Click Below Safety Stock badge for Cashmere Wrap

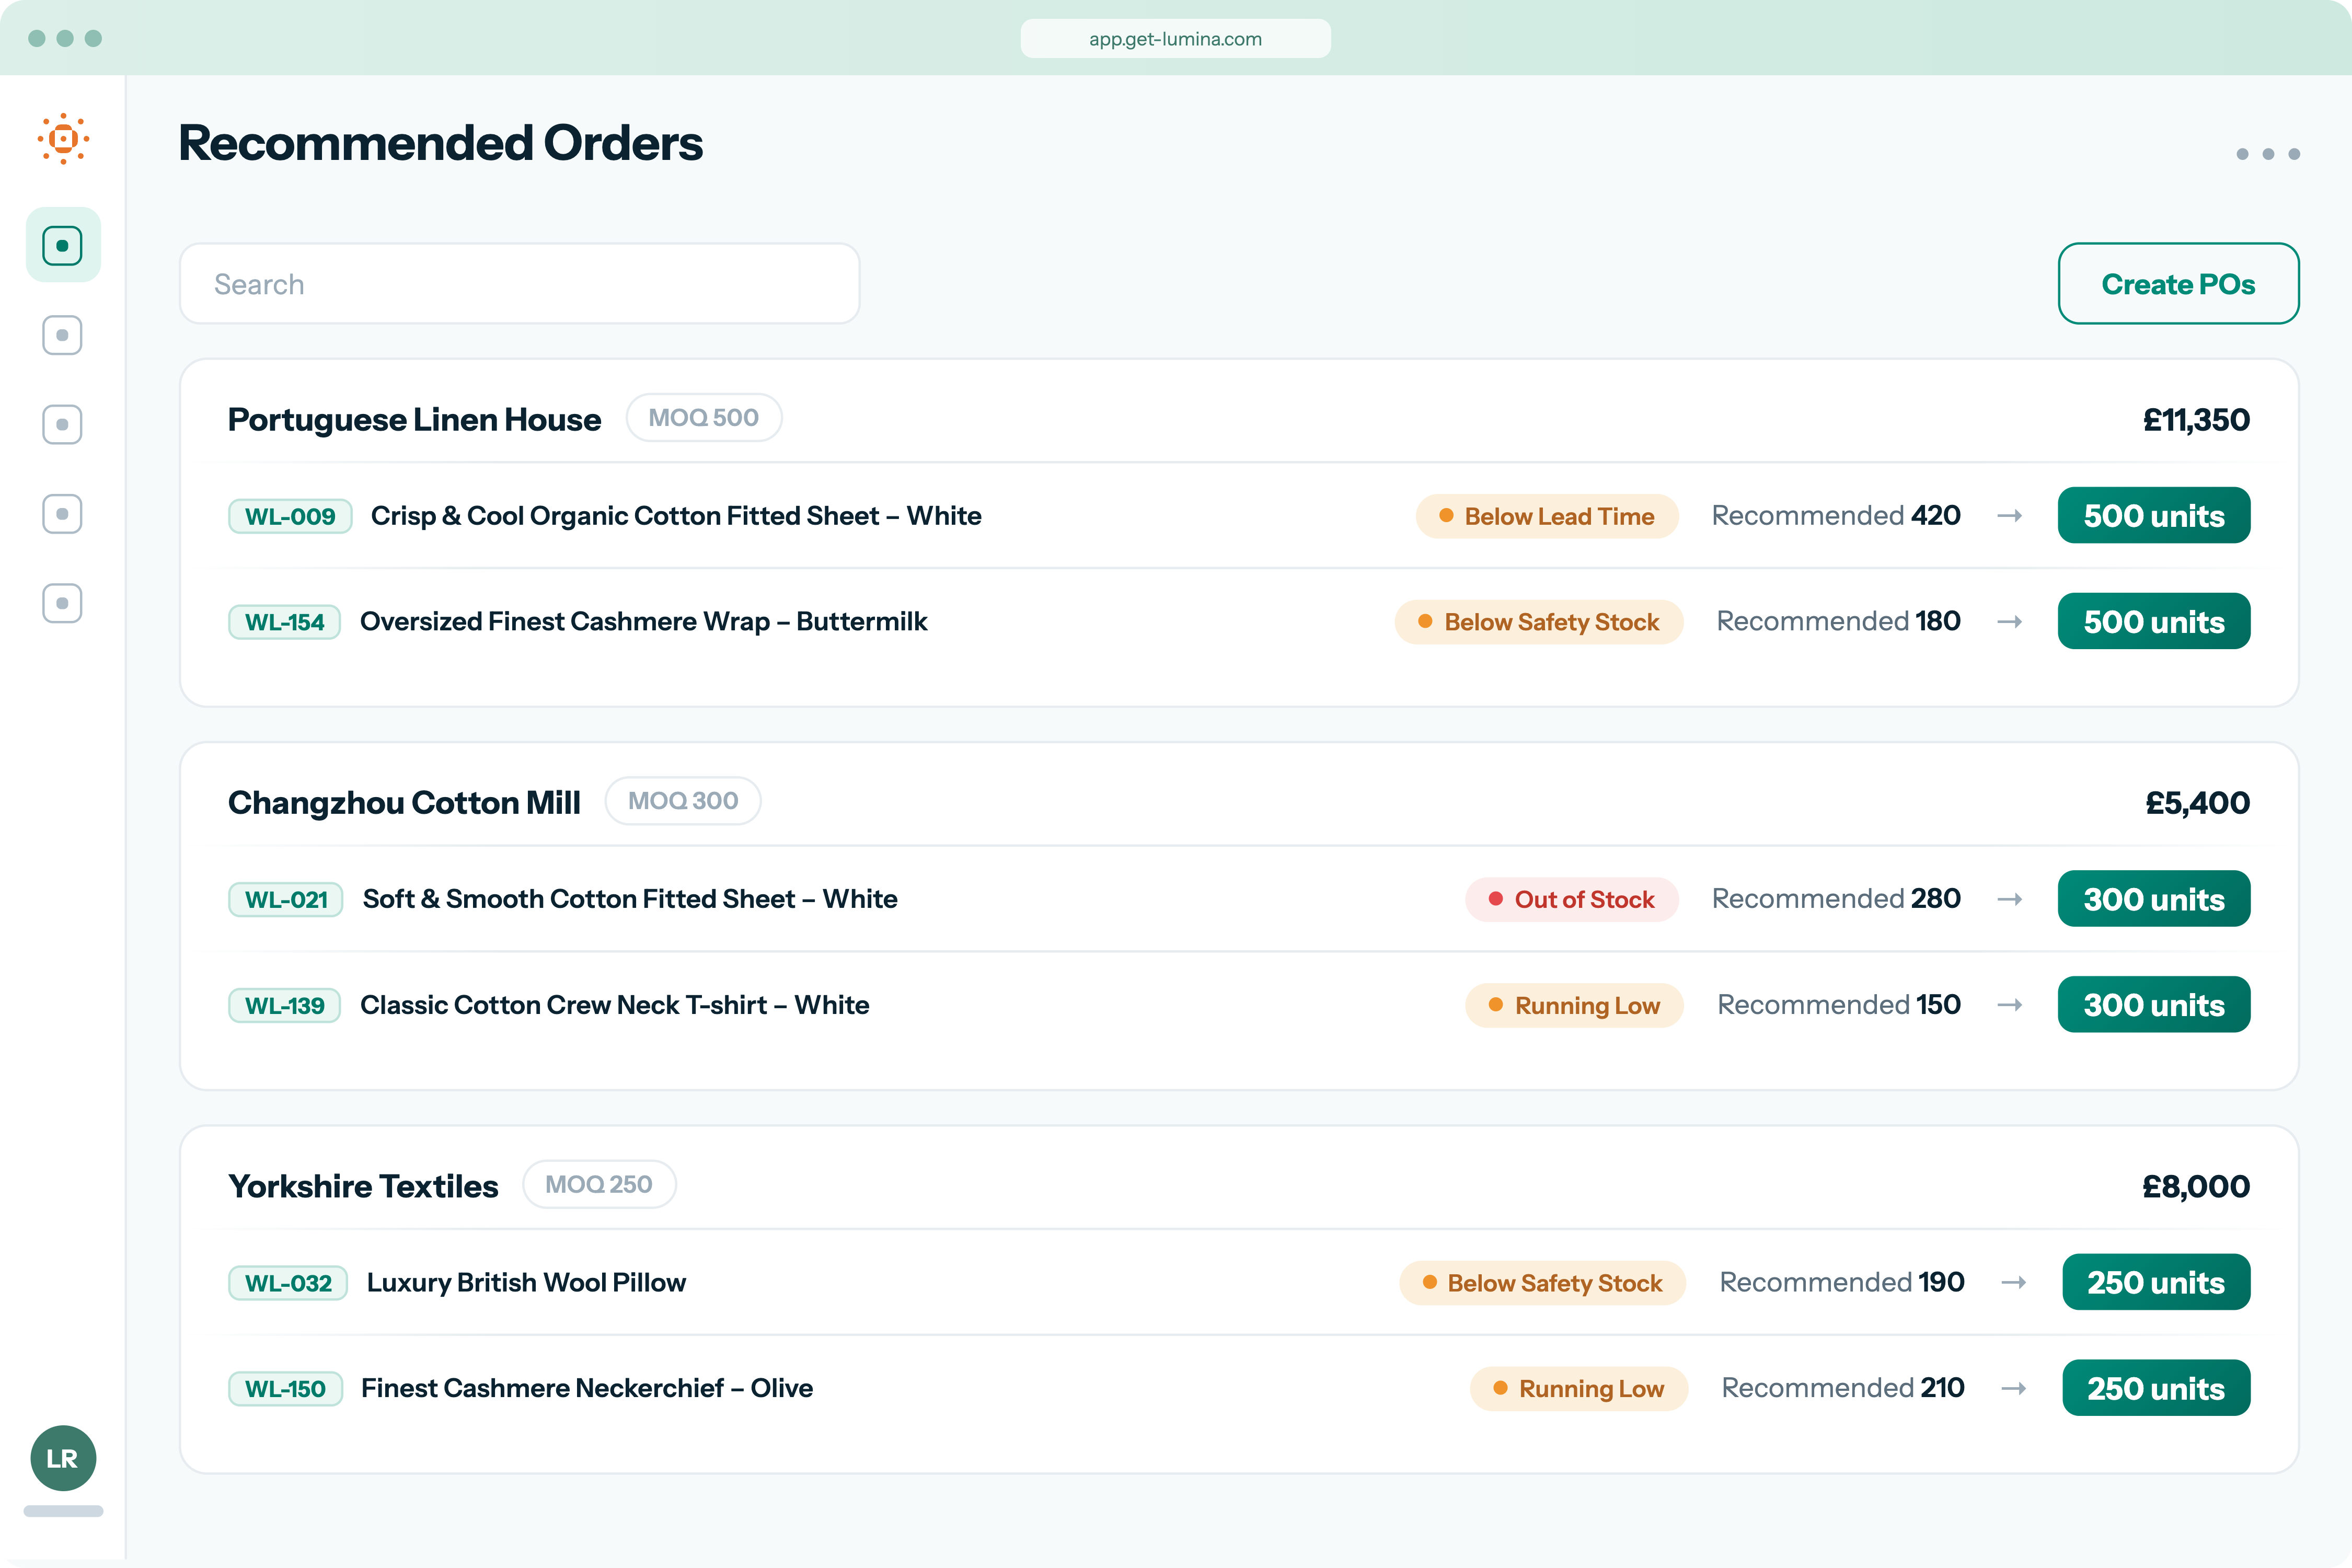tap(1539, 622)
